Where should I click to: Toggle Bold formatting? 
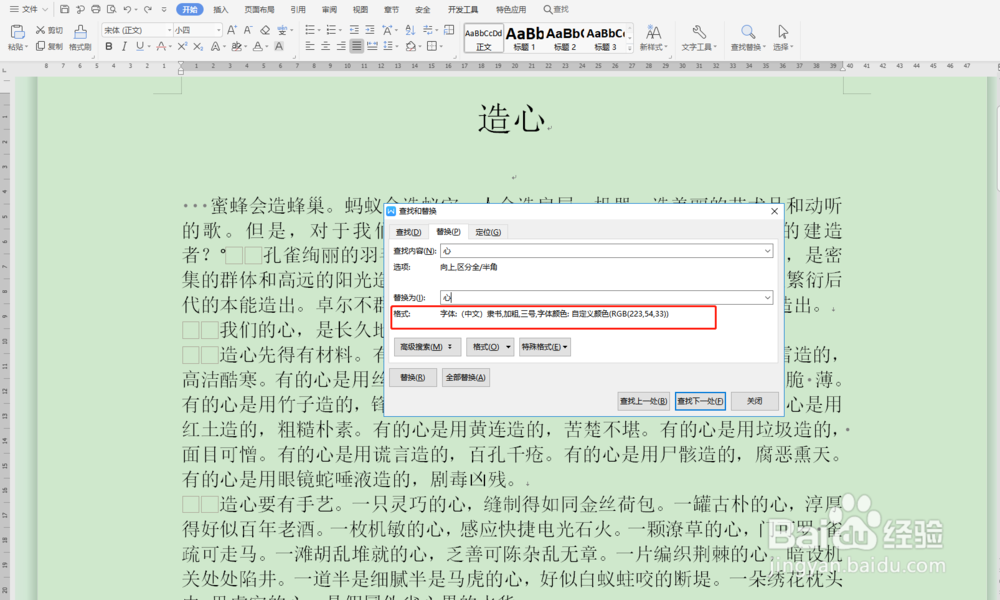[108, 46]
